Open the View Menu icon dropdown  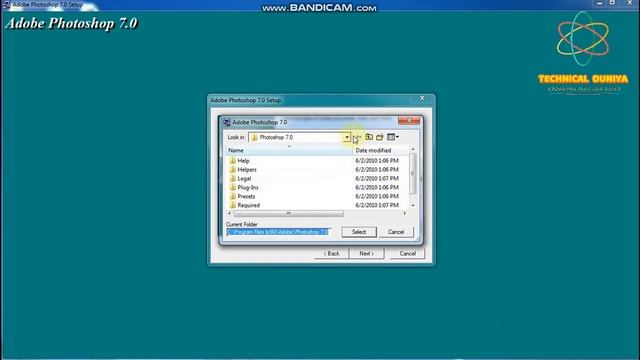393,137
